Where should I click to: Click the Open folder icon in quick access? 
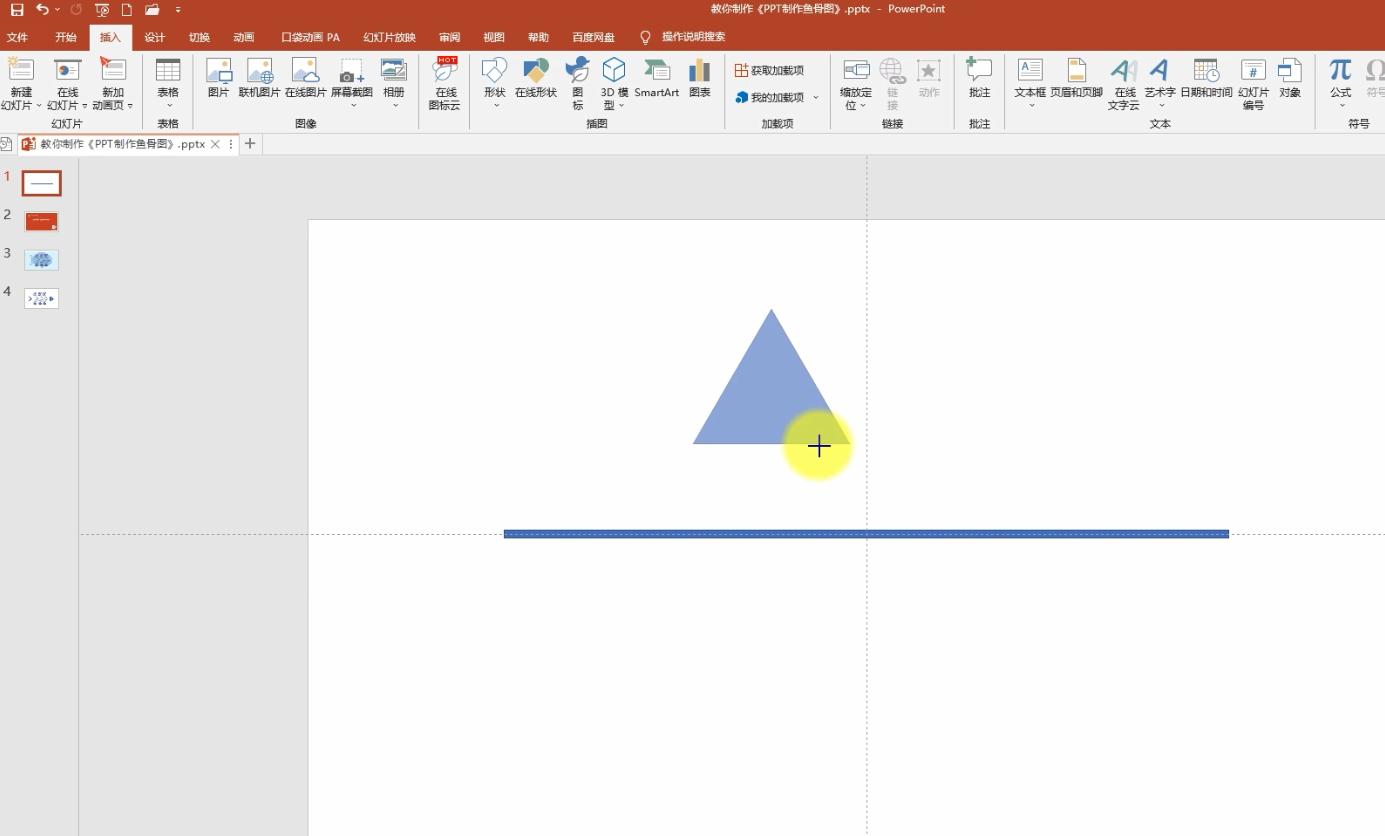pos(152,10)
